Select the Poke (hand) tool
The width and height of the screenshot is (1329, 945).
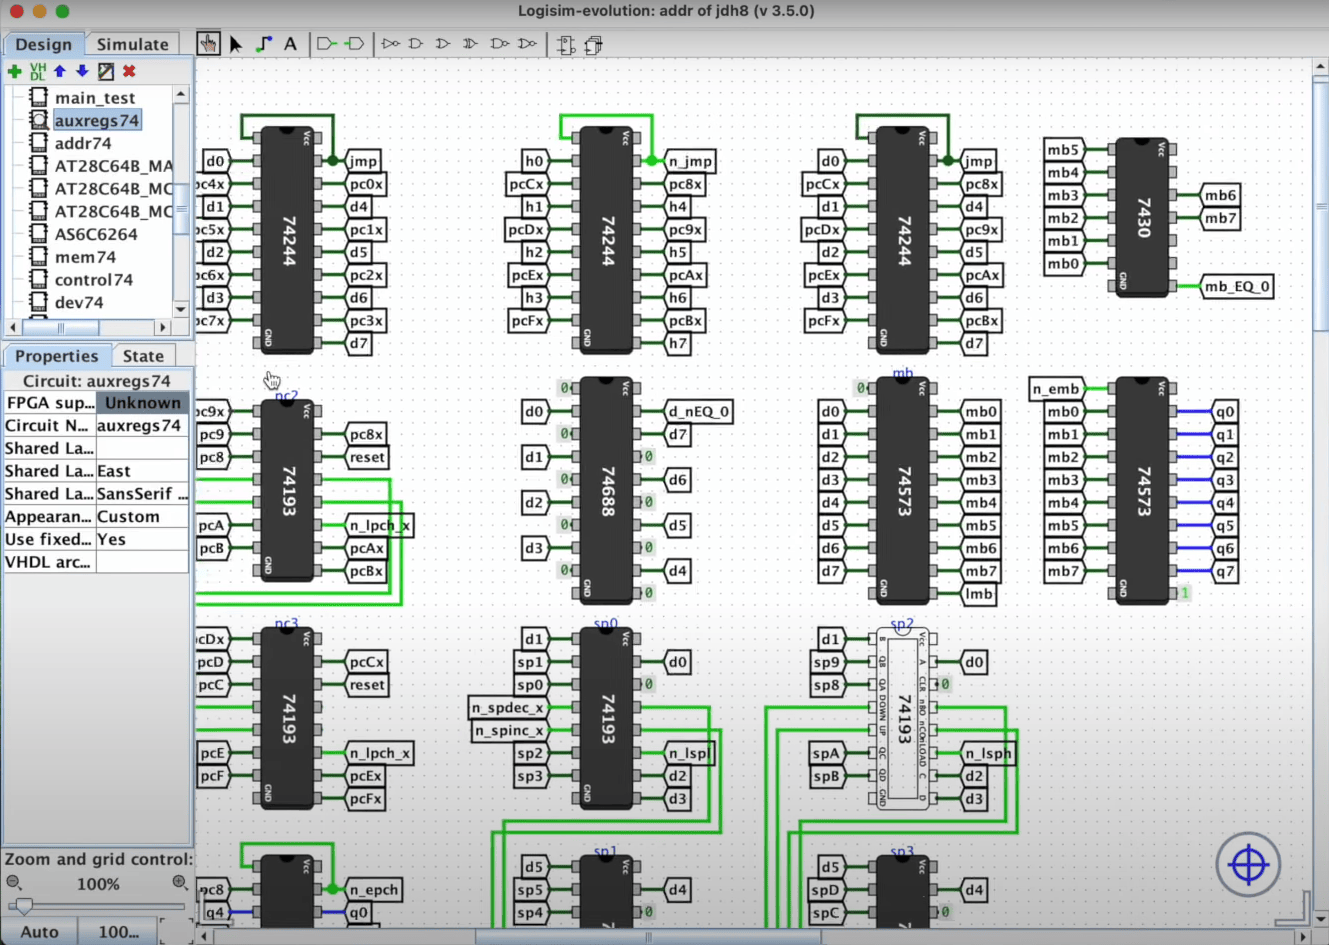click(x=208, y=44)
